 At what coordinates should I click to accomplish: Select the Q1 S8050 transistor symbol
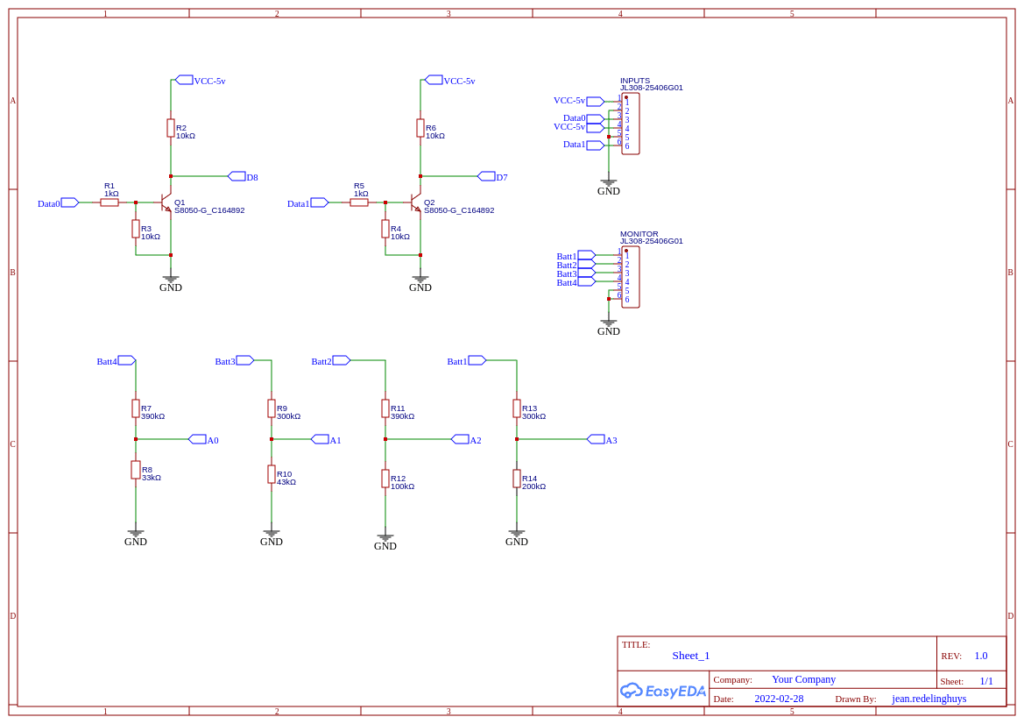click(168, 203)
